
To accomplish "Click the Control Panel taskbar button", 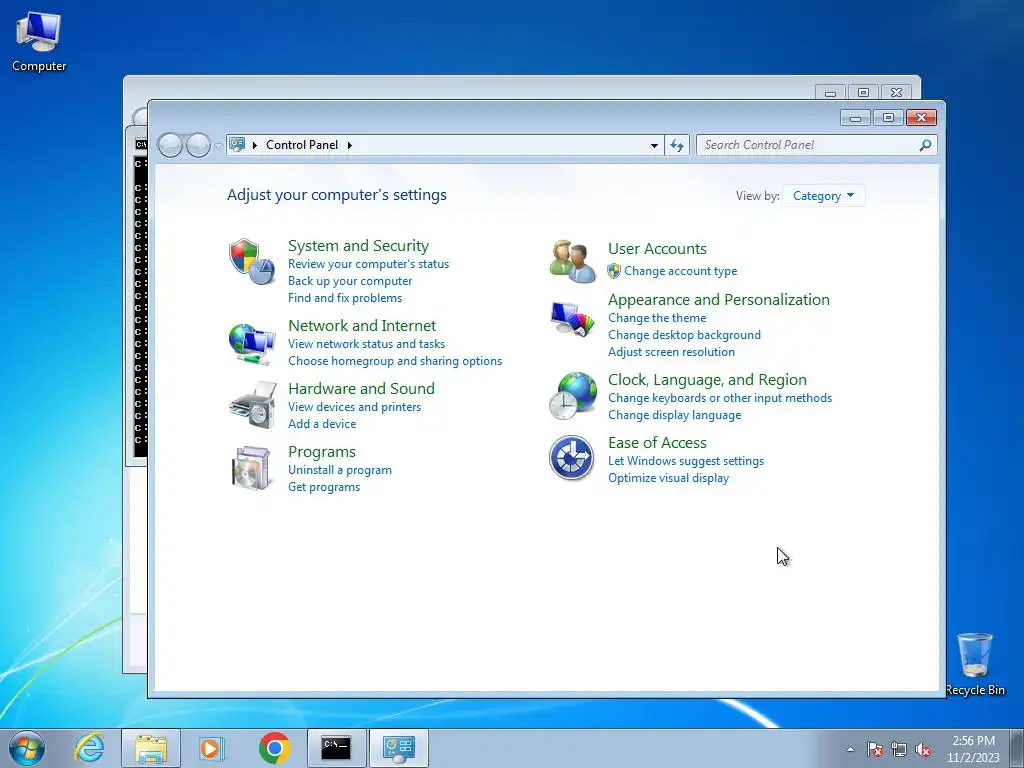I will (x=399, y=748).
